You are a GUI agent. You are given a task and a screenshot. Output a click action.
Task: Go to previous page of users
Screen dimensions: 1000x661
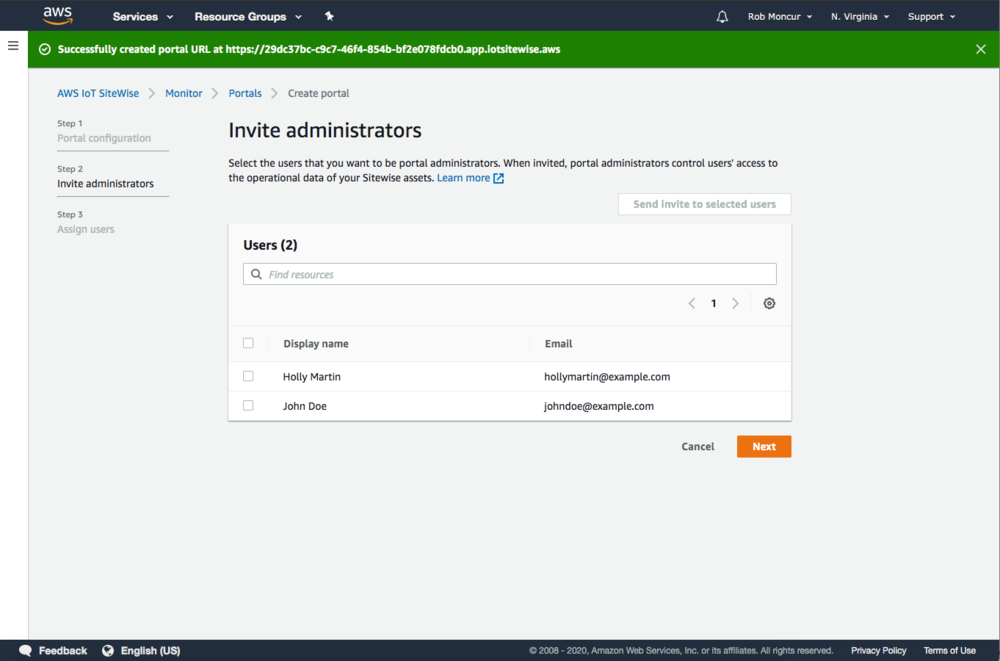tap(692, 304)
